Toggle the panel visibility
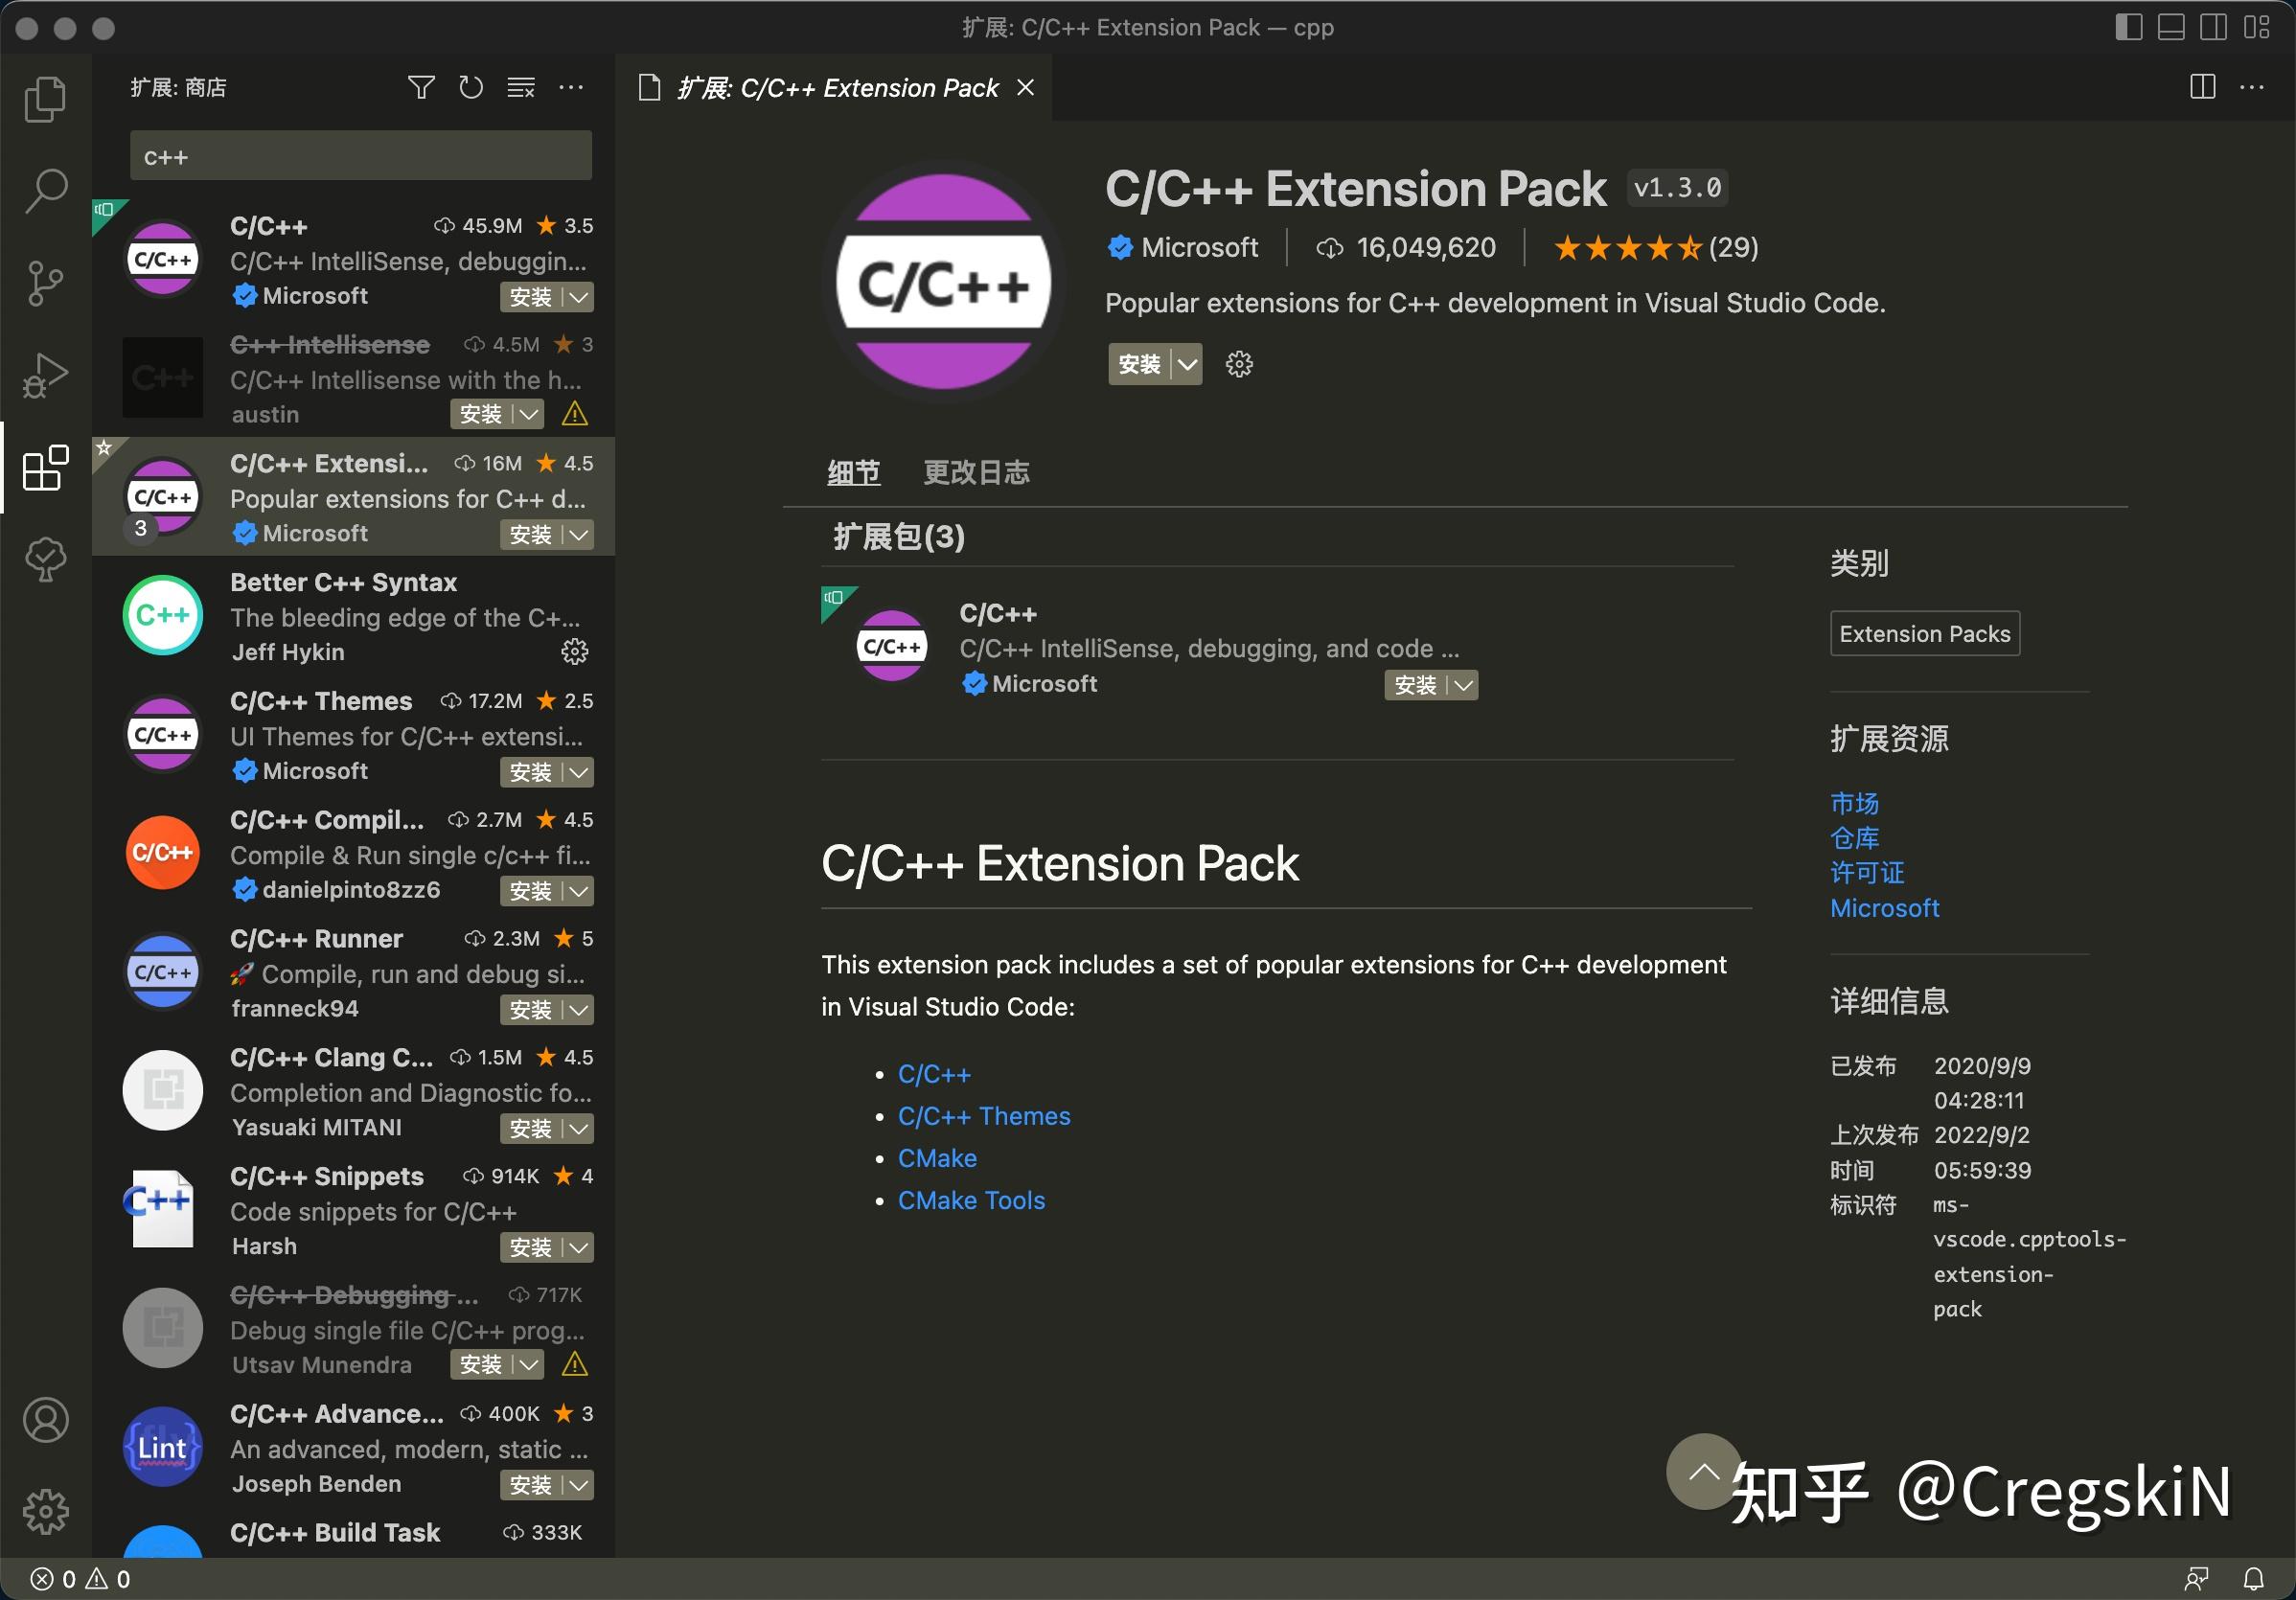 [2170, 27]
